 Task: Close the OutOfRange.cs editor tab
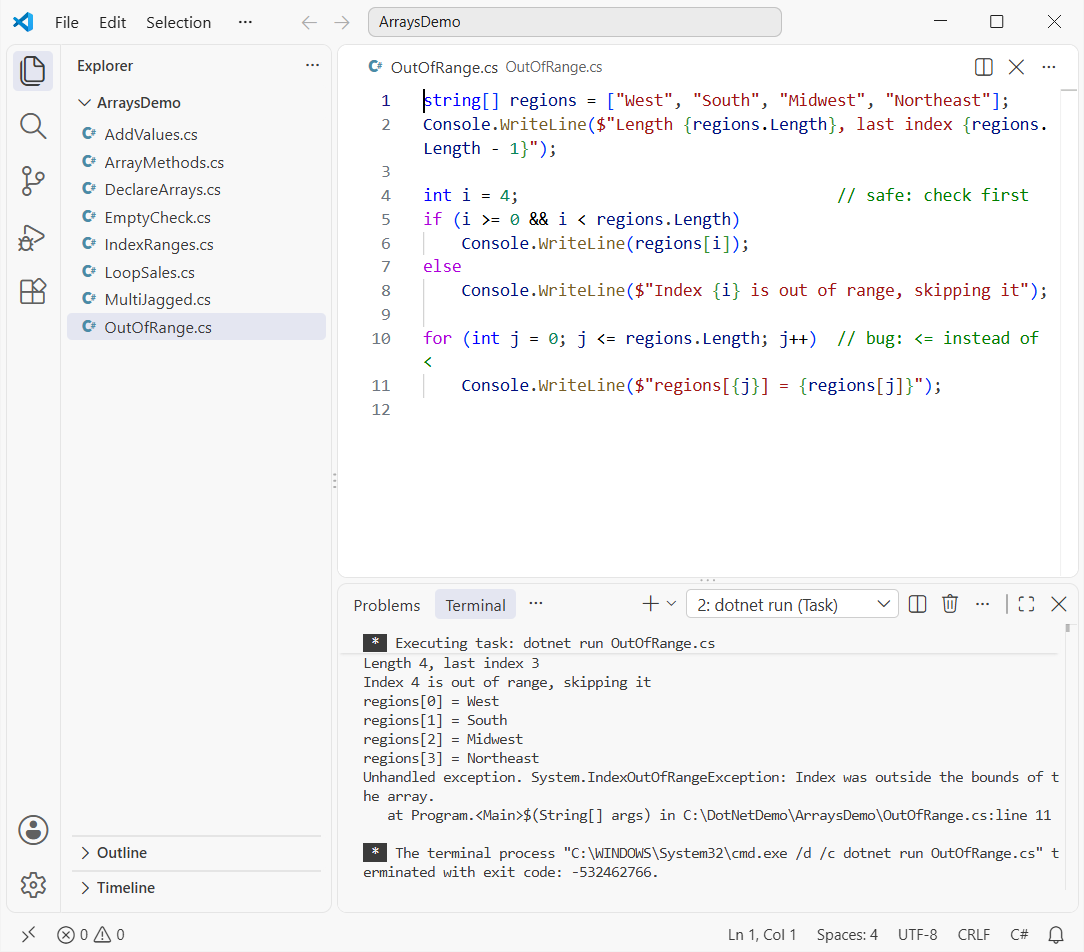(x=1016, y=67)
